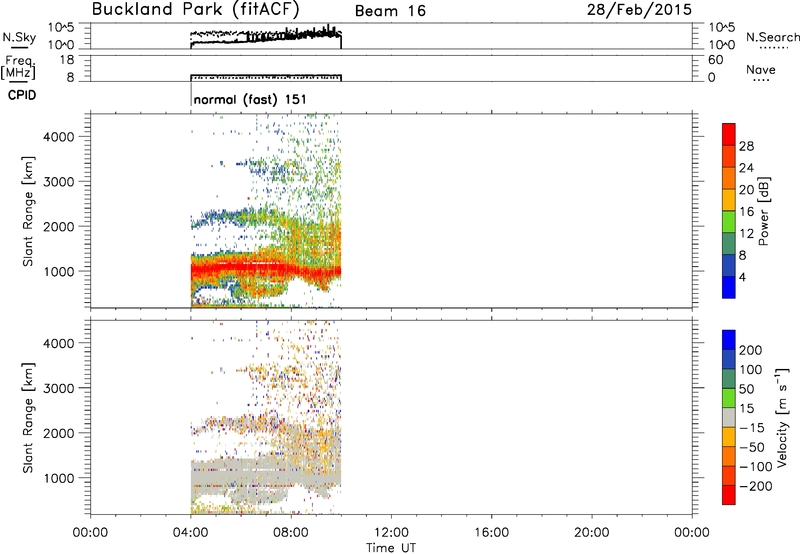Select the "Time UT" axis title
Screen dimensions: 800x554
[391, 548]
